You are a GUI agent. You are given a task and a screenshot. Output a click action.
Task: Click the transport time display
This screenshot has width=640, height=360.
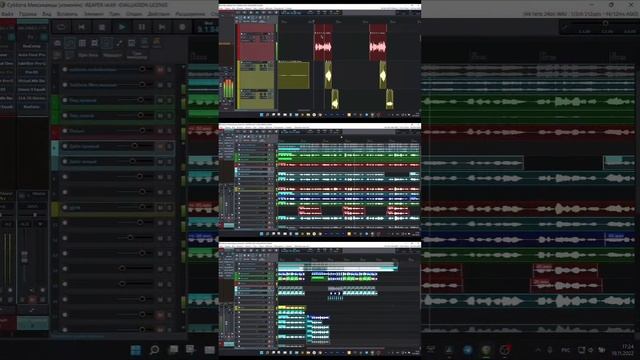(207, 27)
